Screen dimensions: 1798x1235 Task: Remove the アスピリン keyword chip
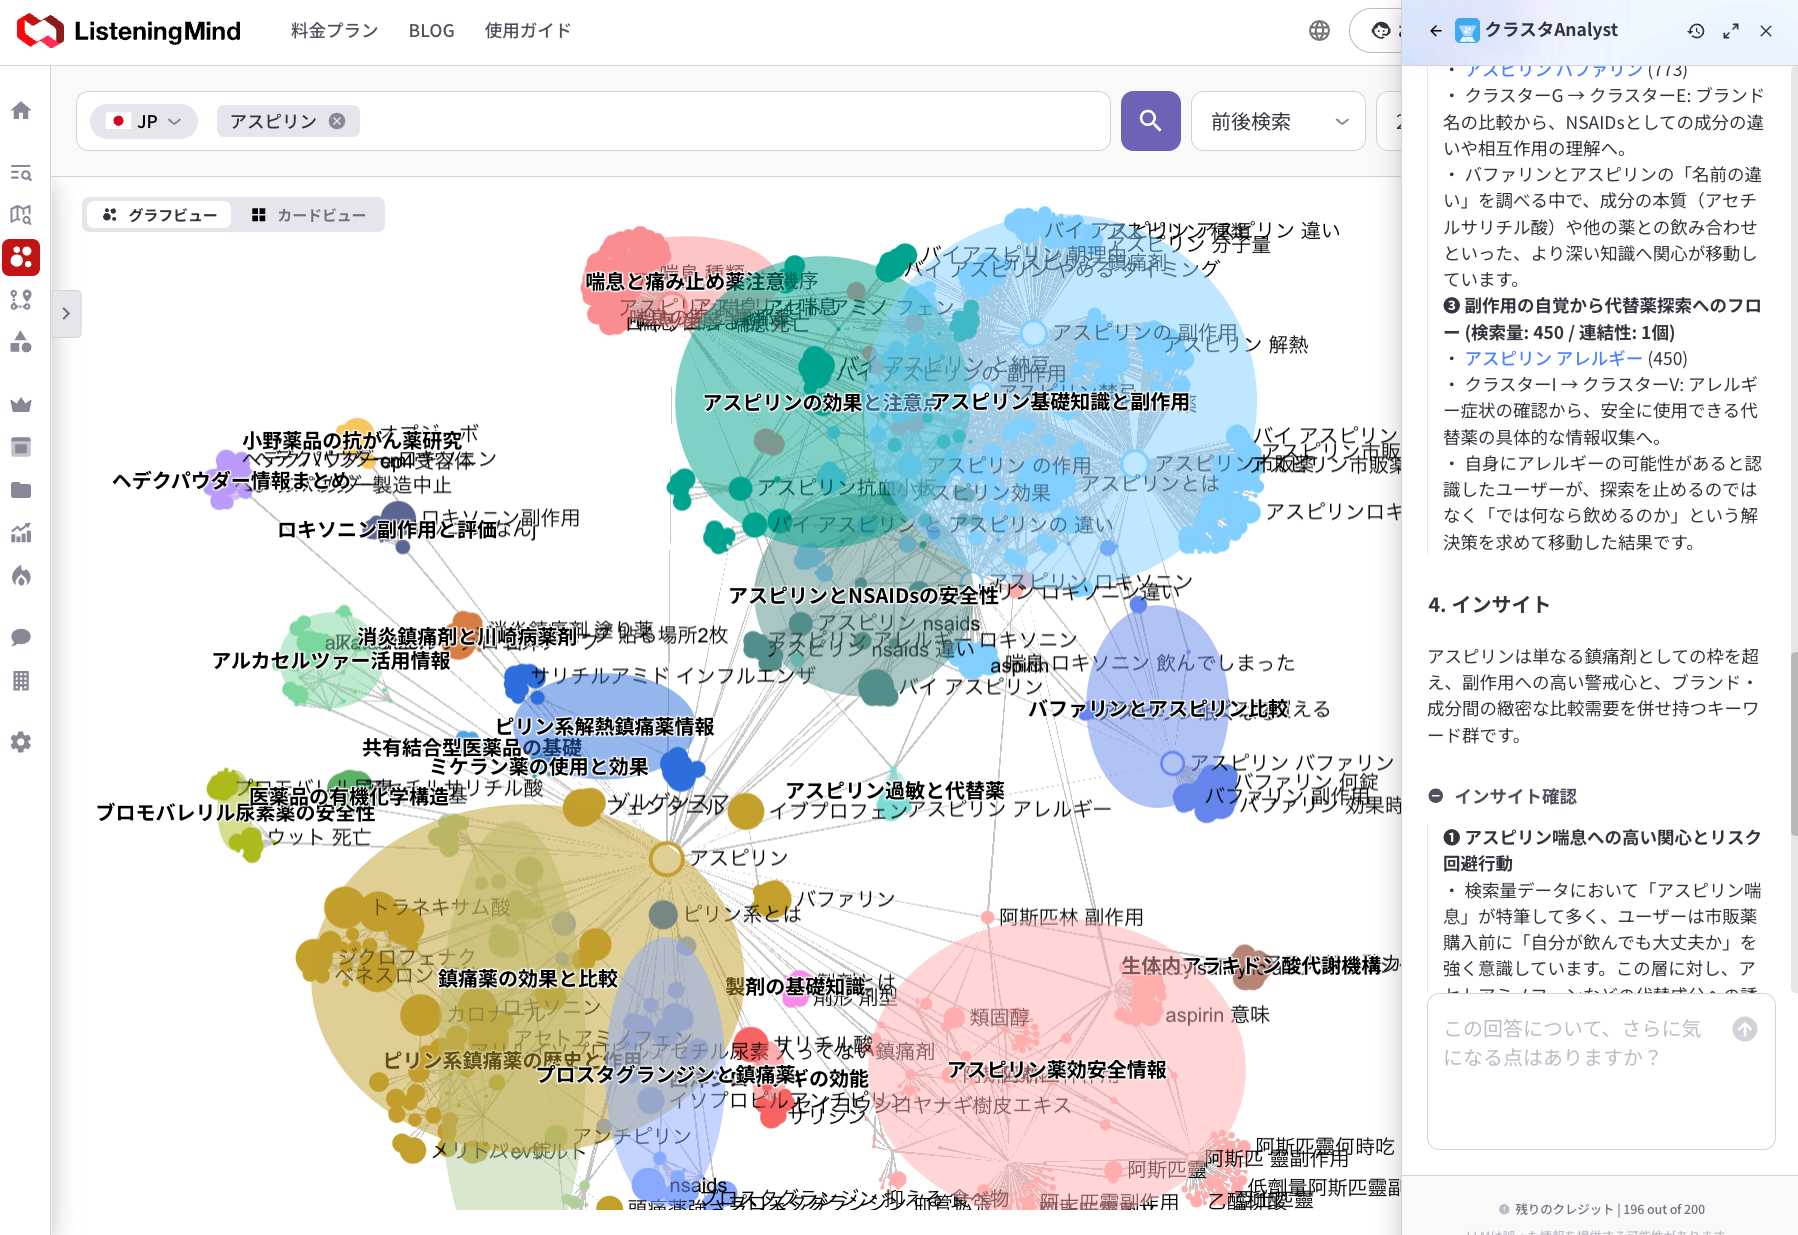click(x=337, y=121)
